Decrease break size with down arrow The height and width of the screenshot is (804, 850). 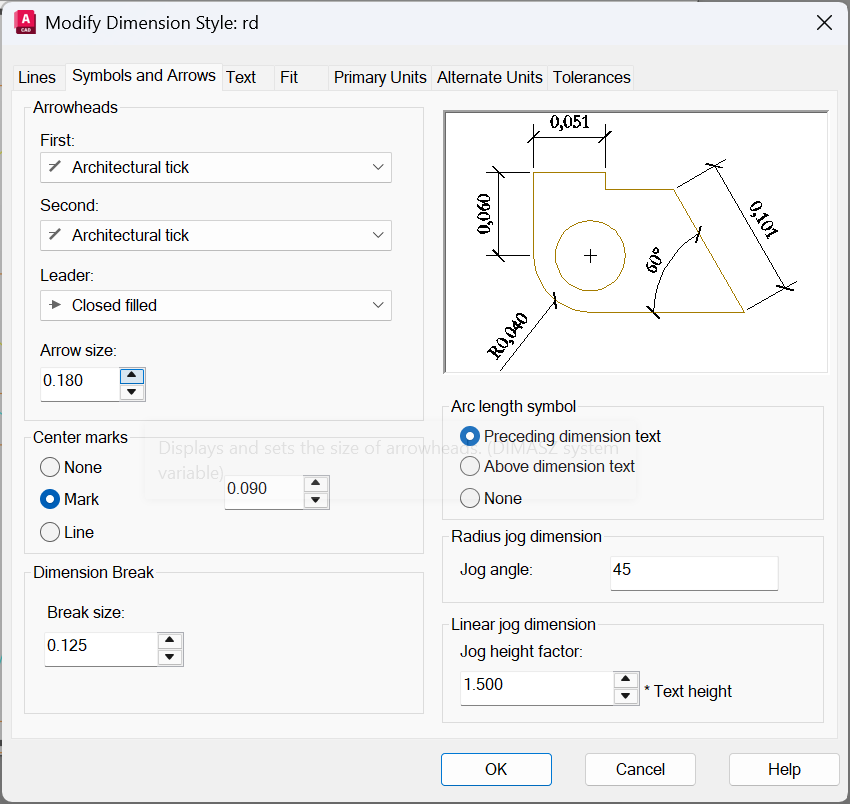[170, 657]
